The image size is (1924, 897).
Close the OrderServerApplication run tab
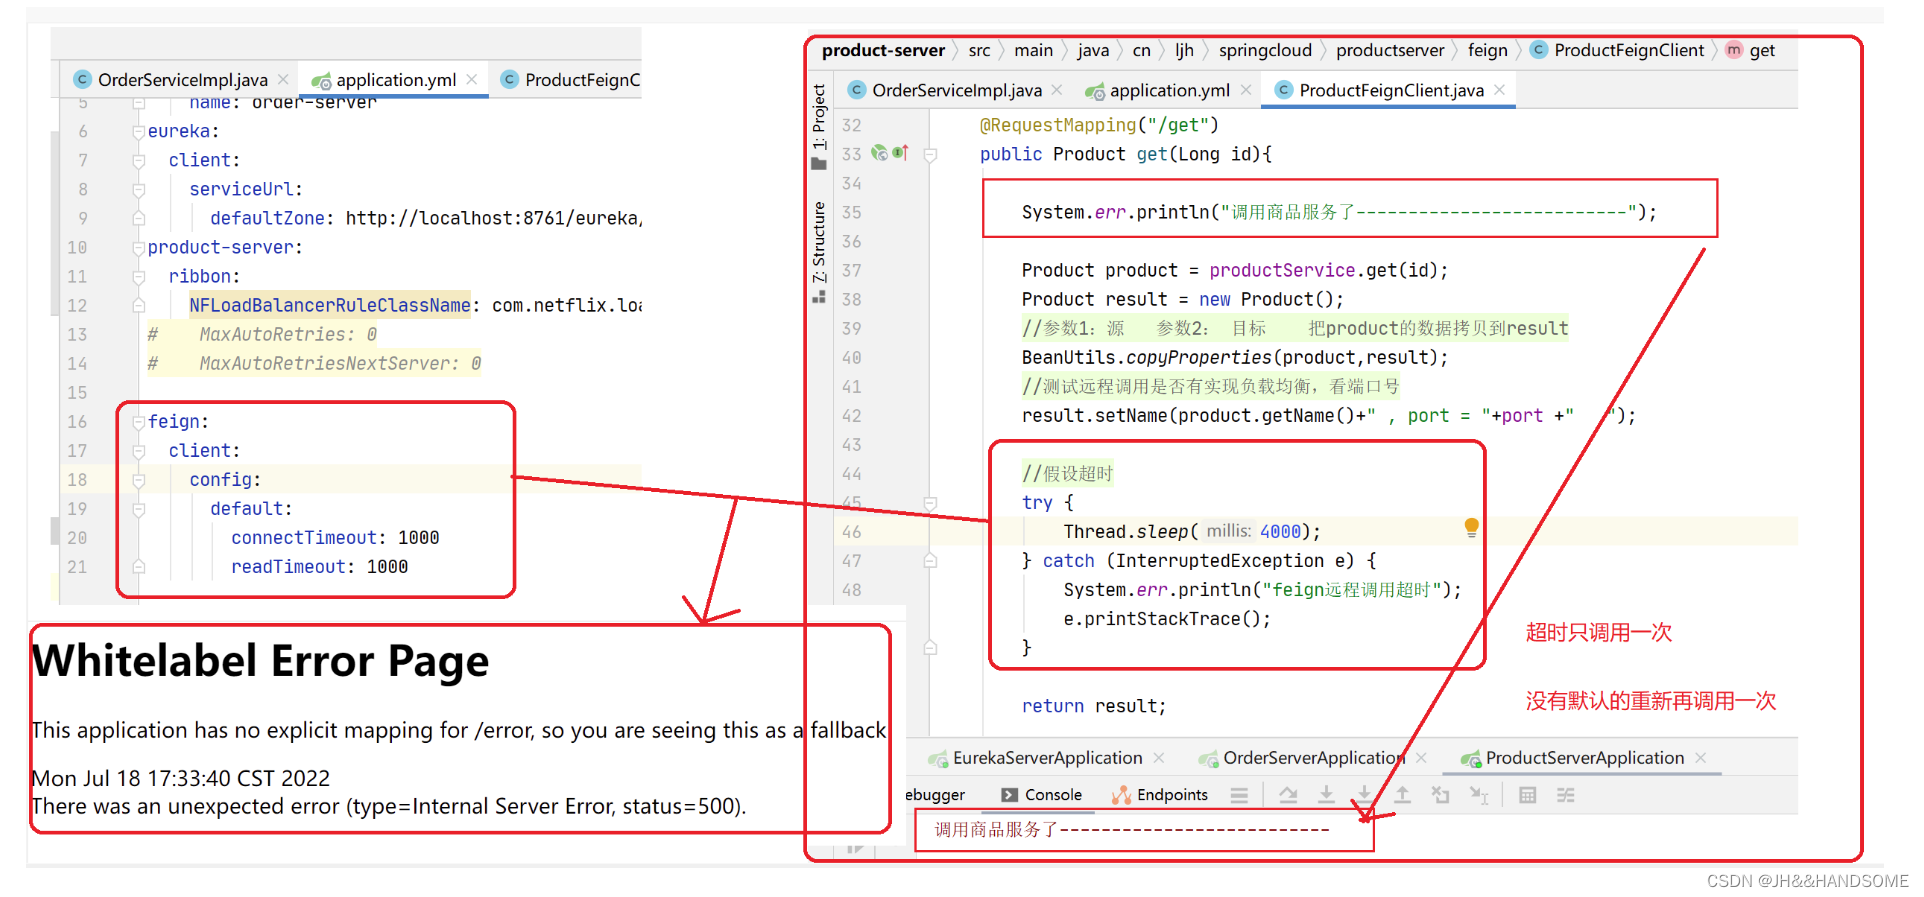[x=1422, y=758]
